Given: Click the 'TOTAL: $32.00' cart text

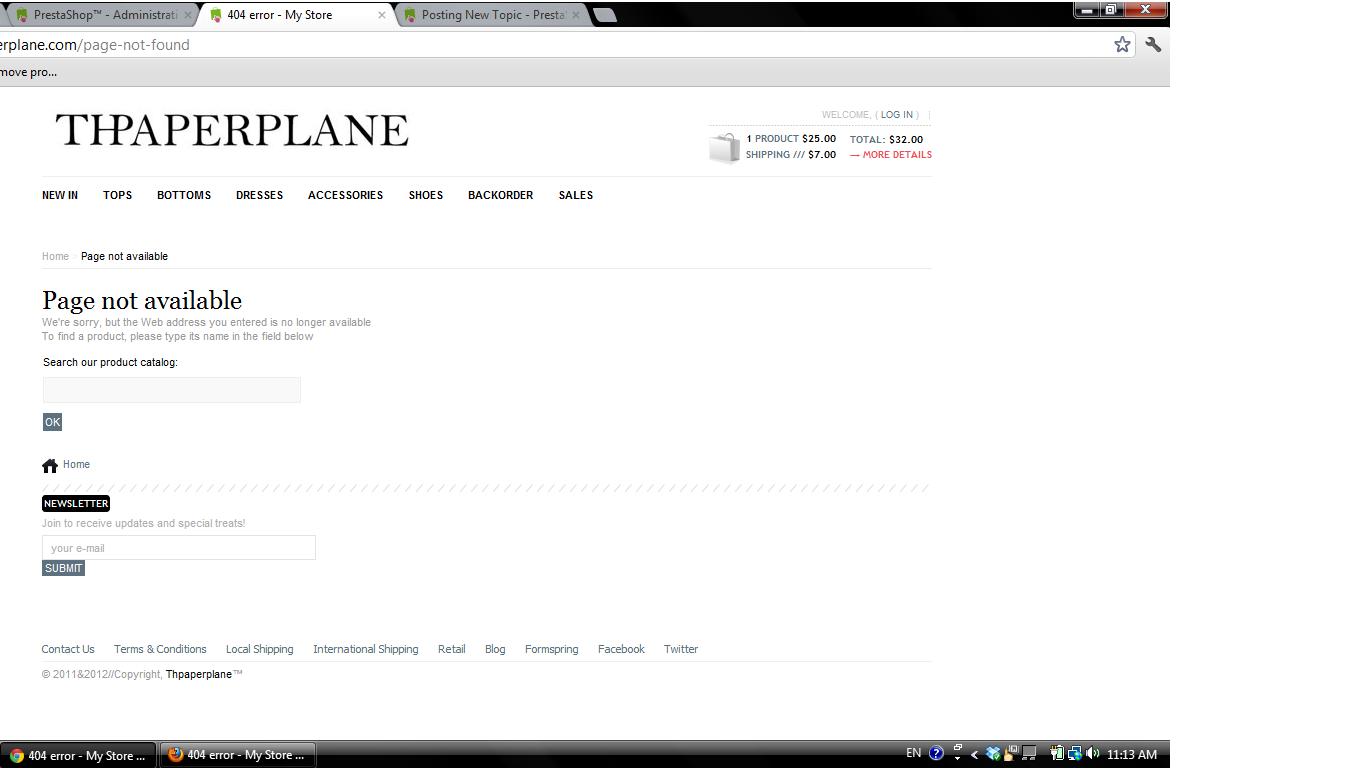Looking at the screenshot, I should (887, 140).
